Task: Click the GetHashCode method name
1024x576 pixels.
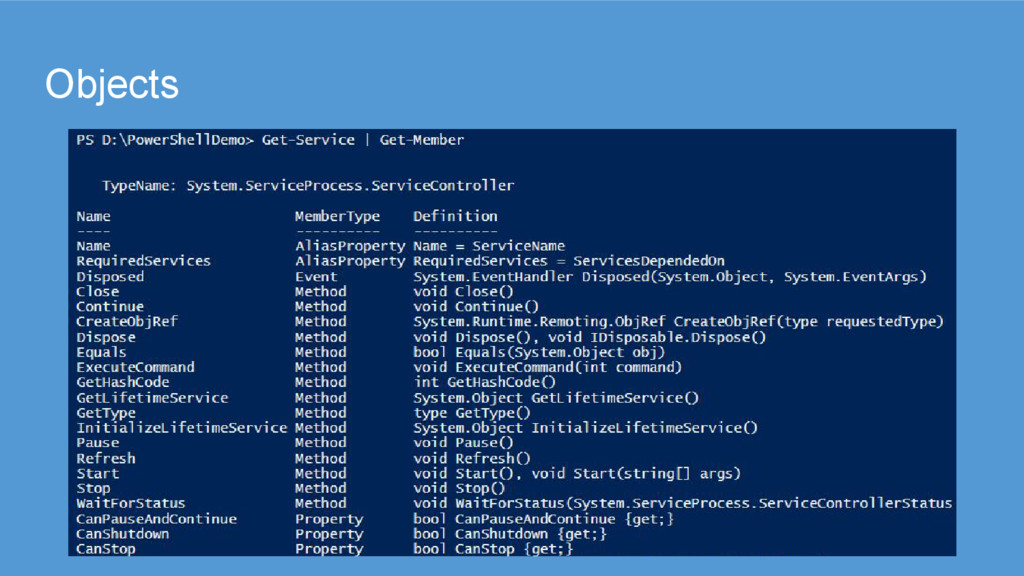Action: 123,382
